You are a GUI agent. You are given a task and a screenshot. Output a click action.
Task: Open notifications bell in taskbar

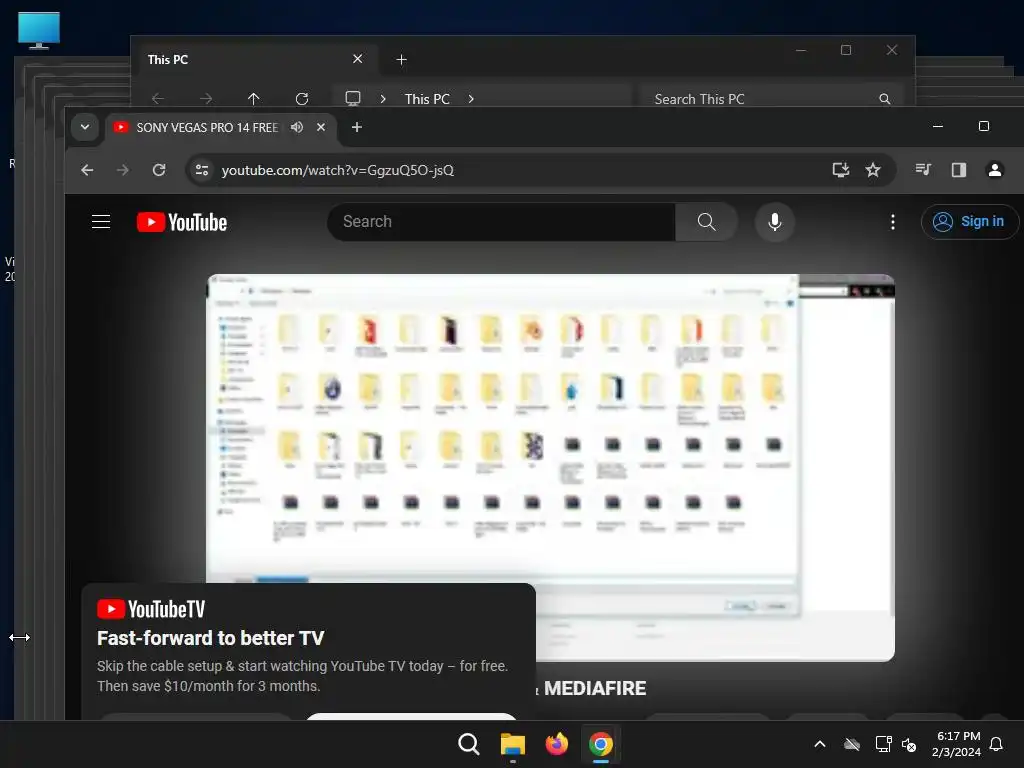tap(996, 744)
